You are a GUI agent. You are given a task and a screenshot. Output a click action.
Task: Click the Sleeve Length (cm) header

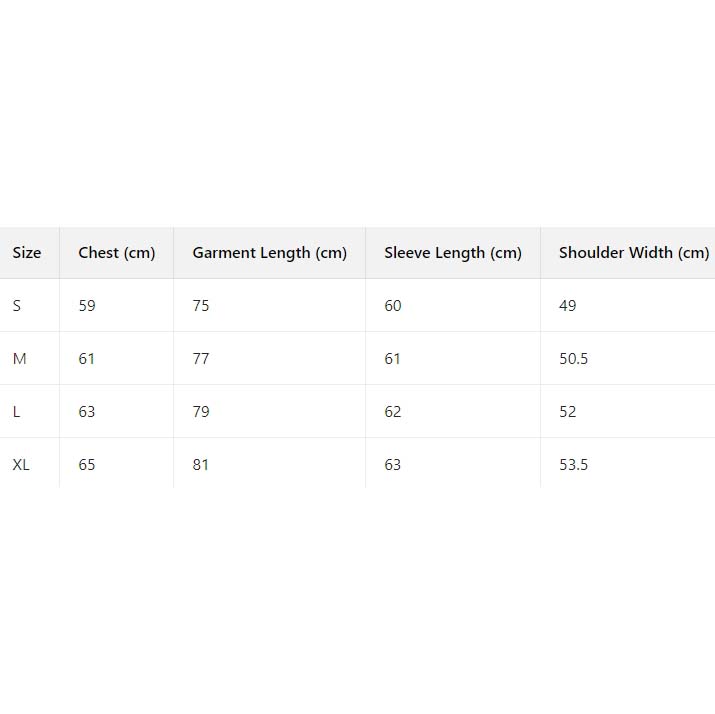pos(453,253)
